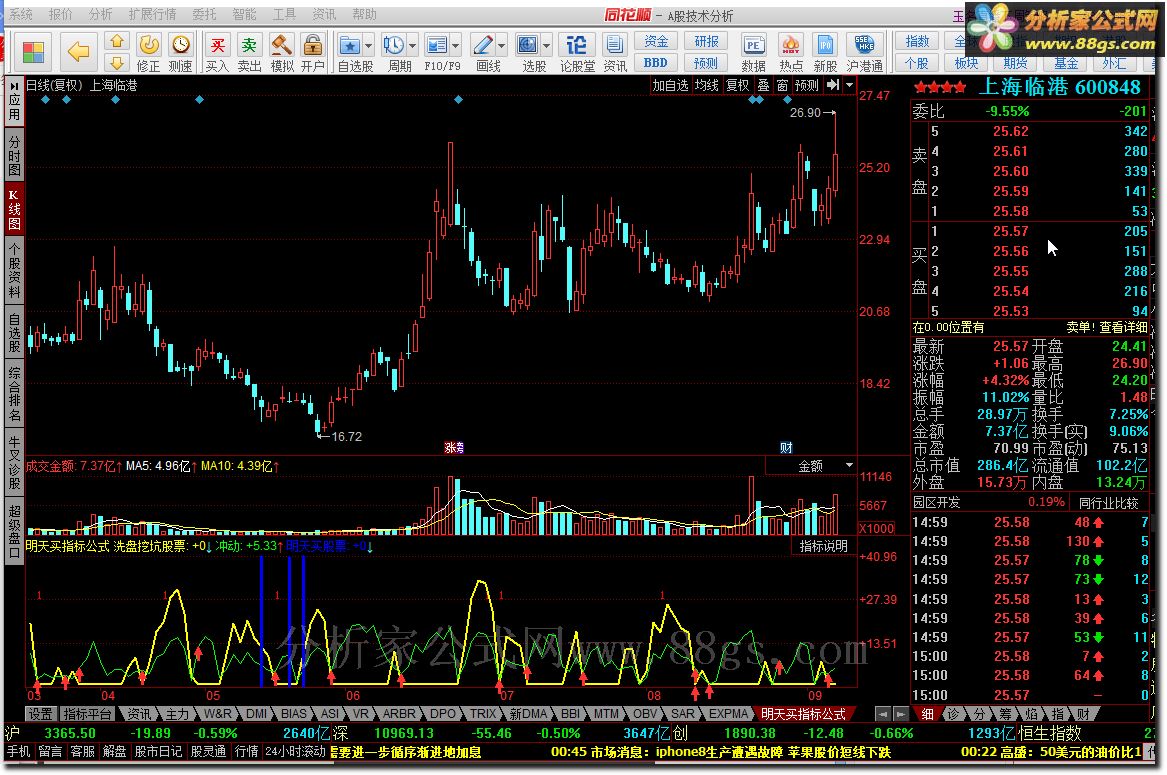Click the colorful home grid icon
The height and width of the screenshot is (775, 1167).
33,52
